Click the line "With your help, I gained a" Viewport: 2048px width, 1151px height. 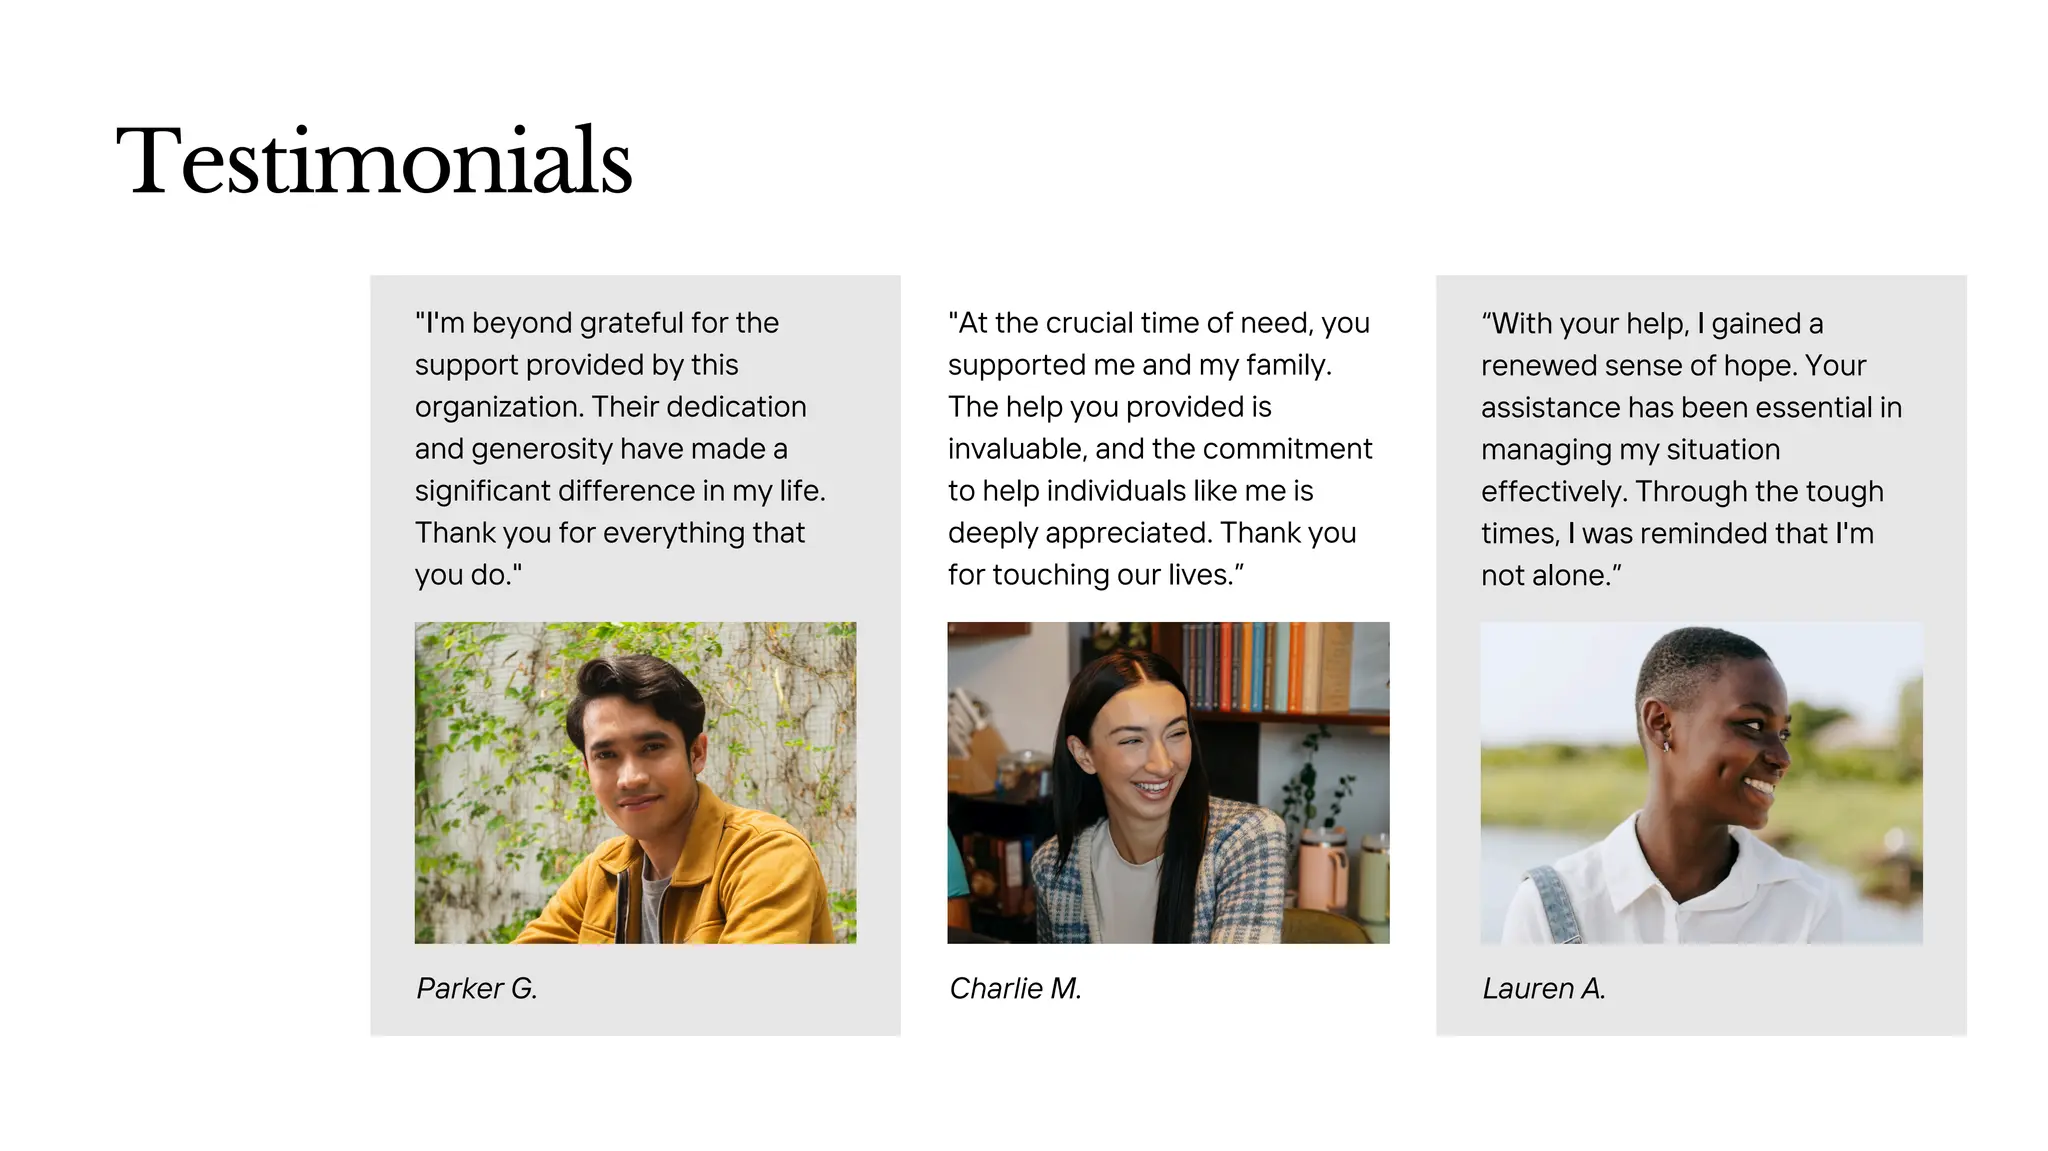(x=1652, y=324)
